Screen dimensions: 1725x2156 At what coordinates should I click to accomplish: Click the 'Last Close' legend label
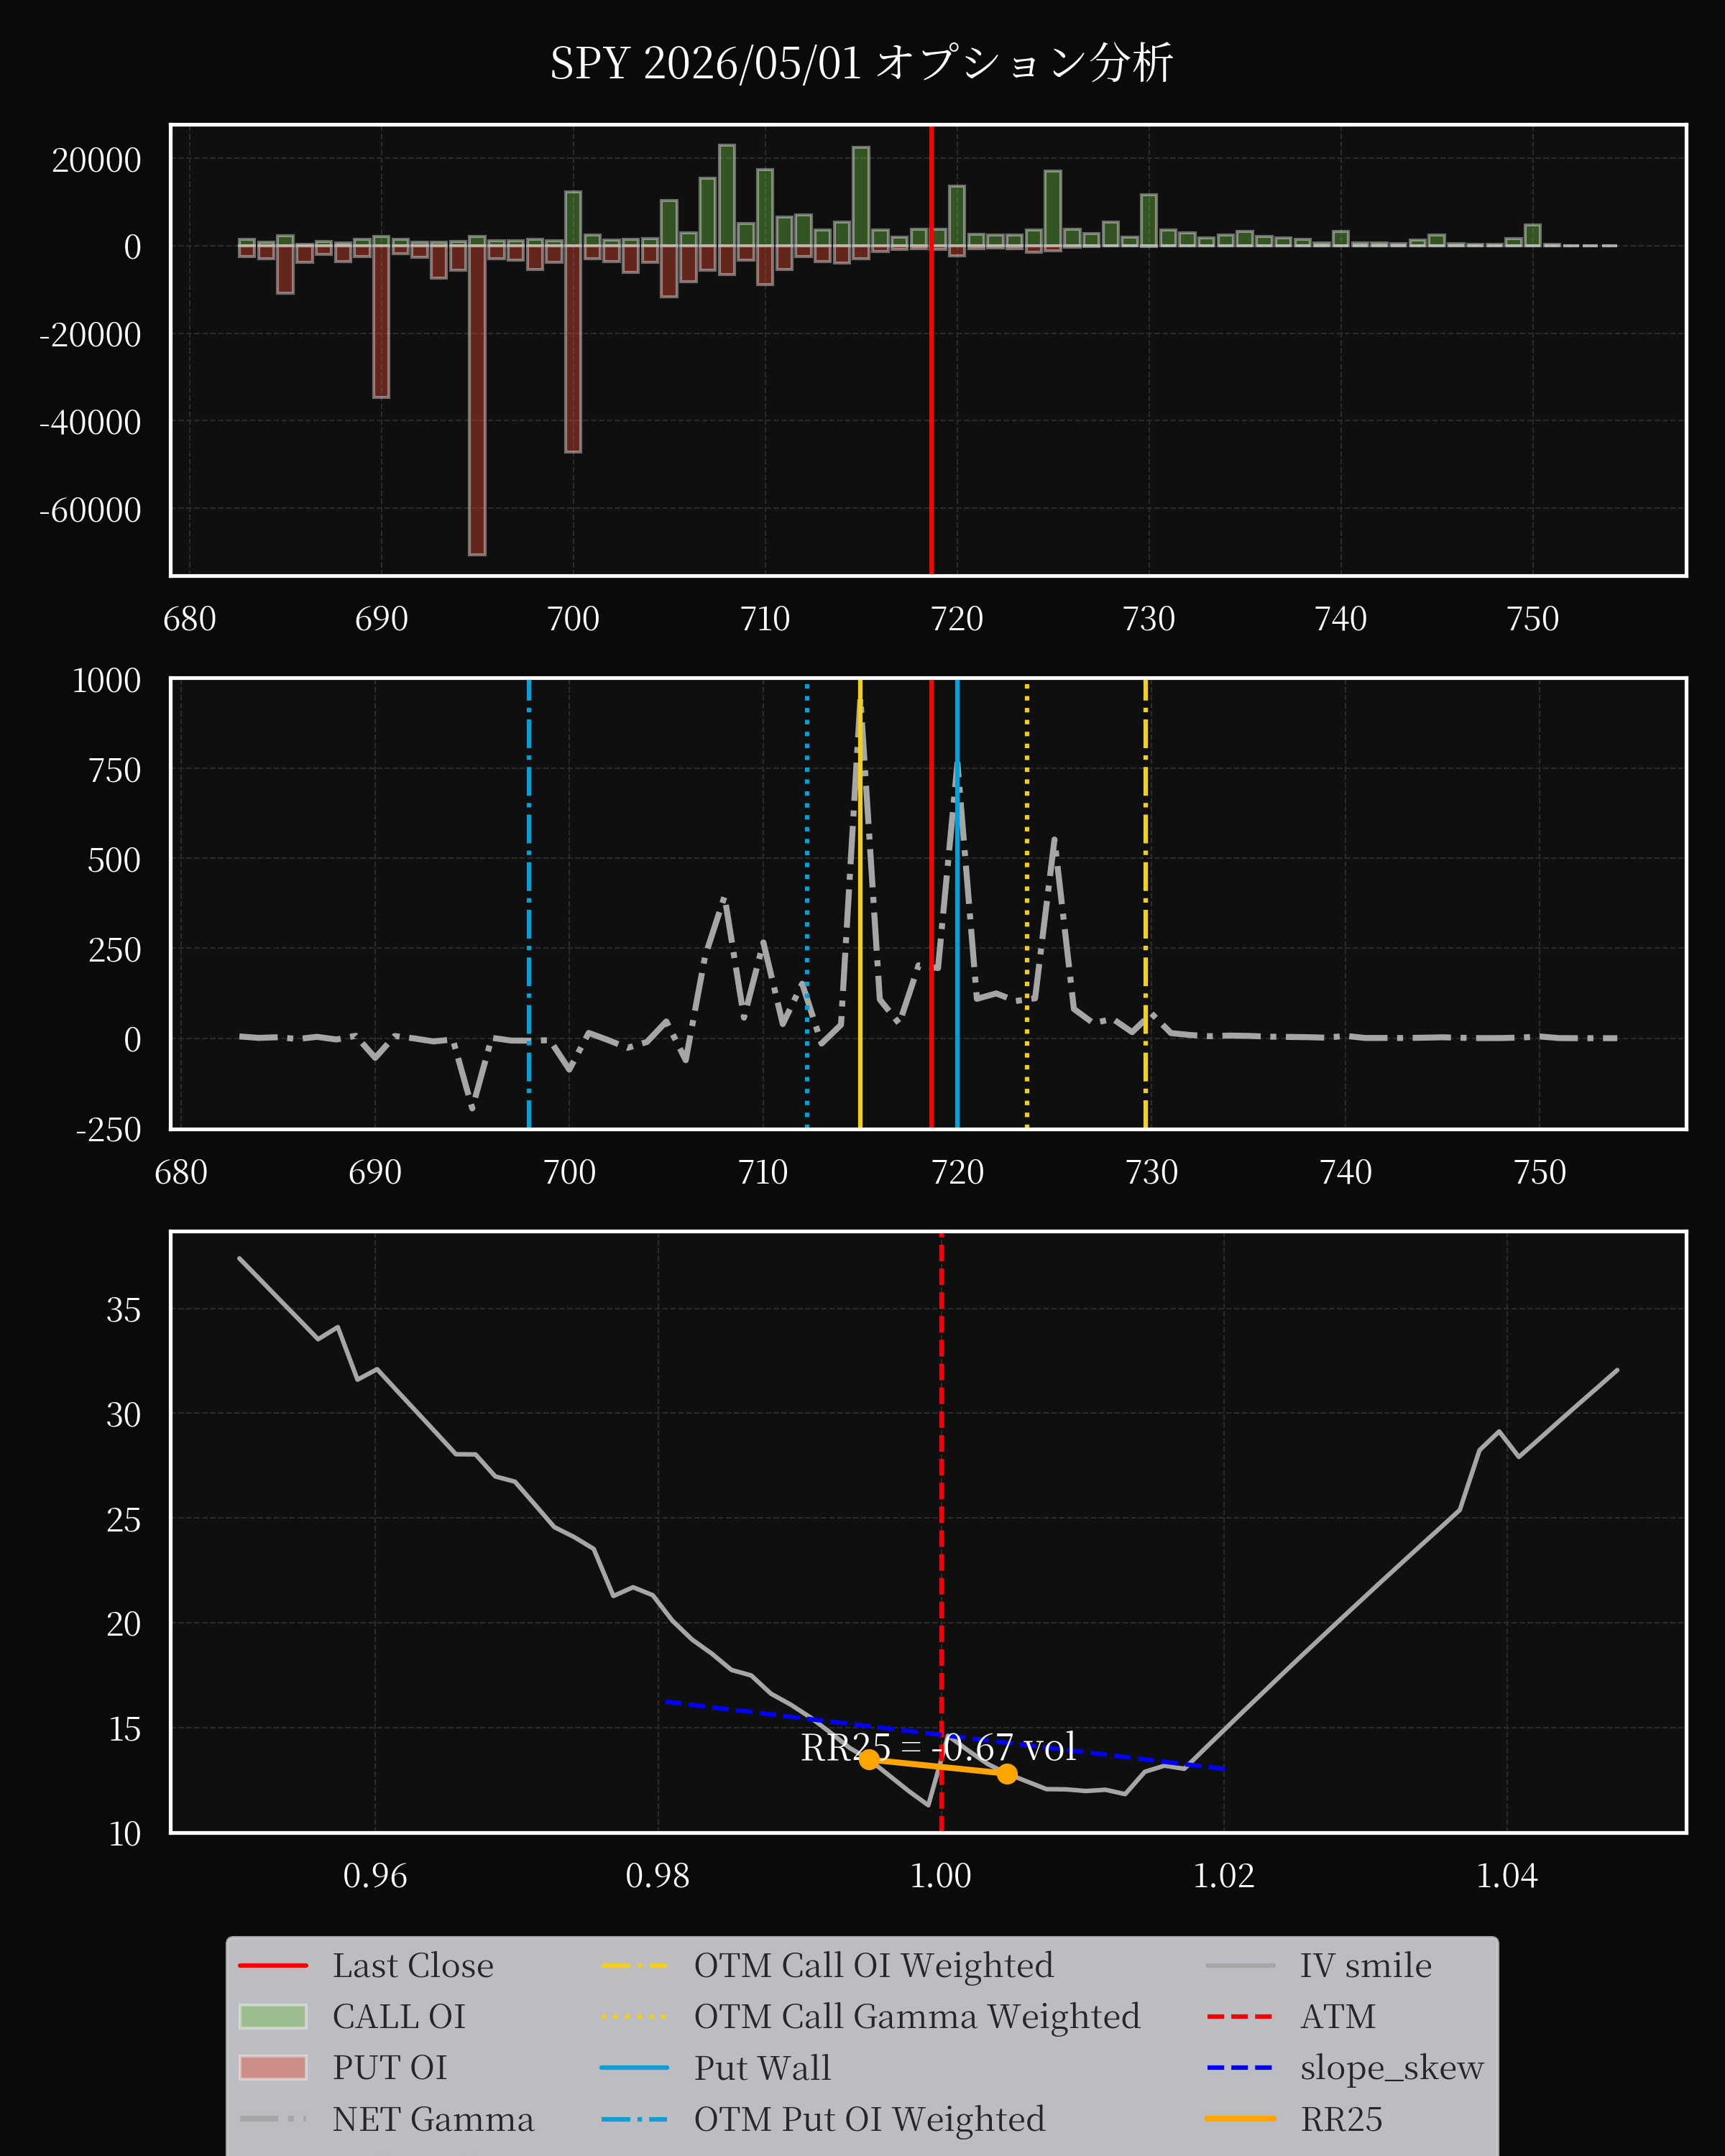(x=413, y=1965)
